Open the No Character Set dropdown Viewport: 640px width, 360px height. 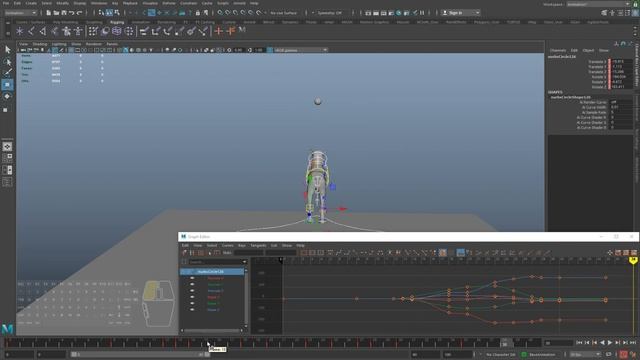[501, 354]
